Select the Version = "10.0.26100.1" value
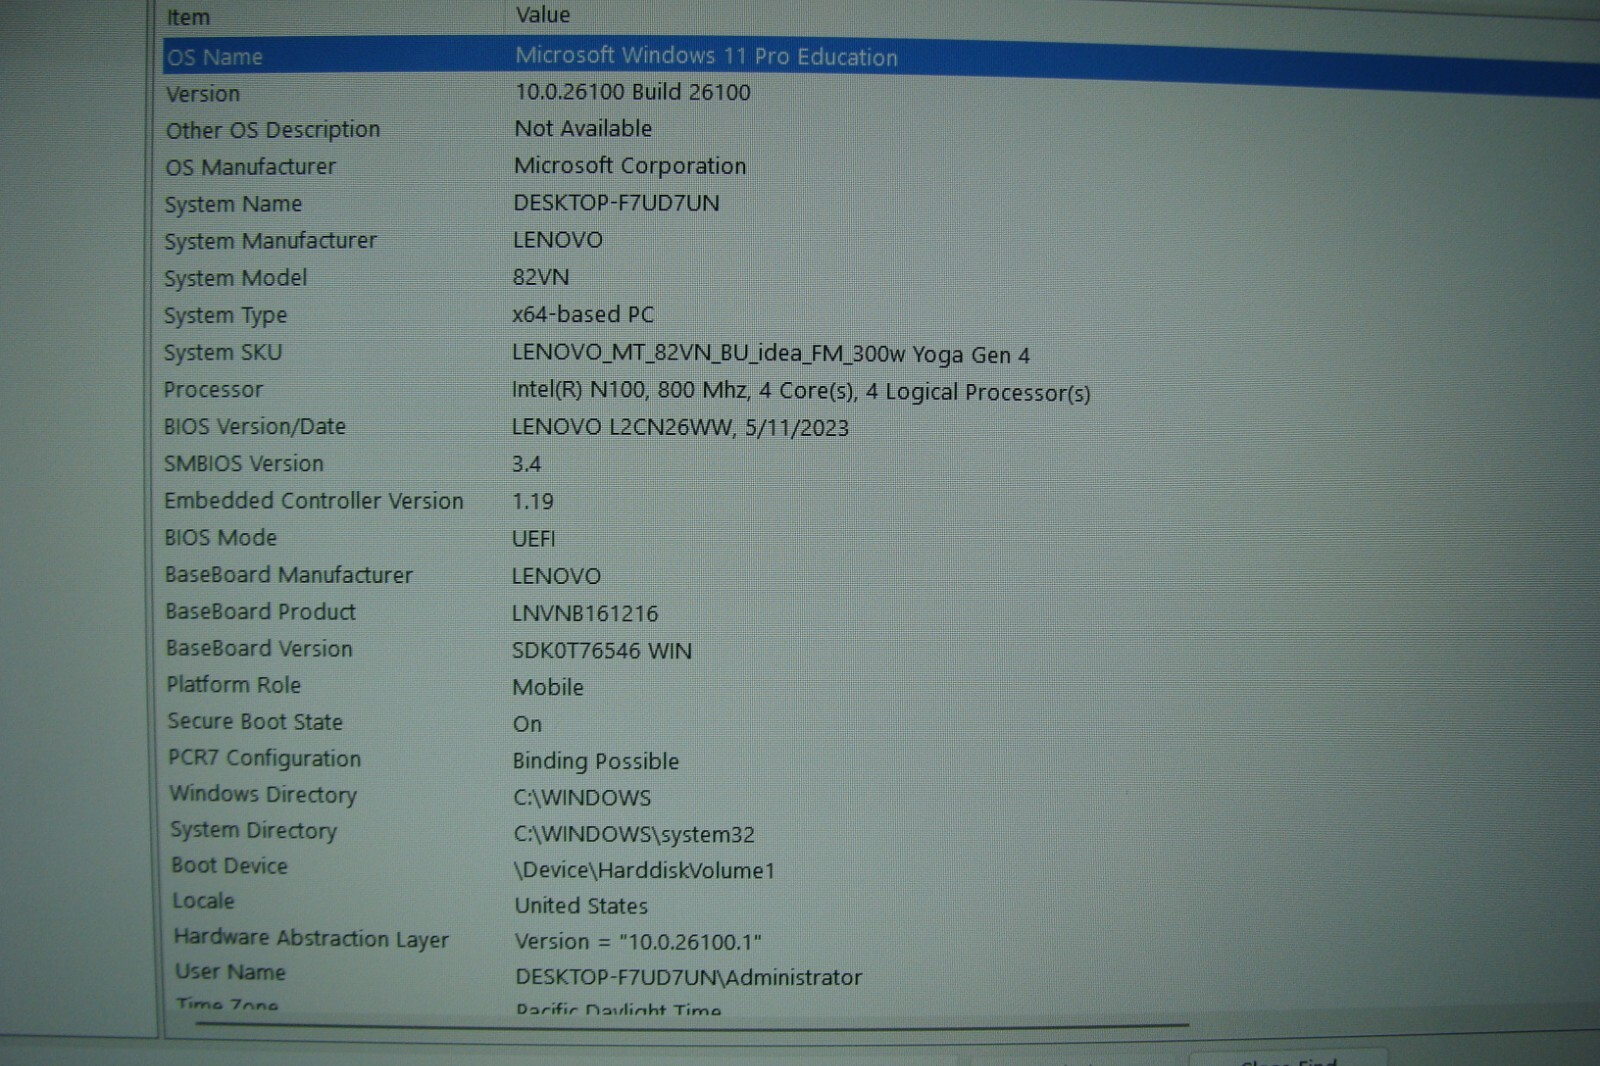This screenshot has width=1600, height=1066. tap(638, 942)
